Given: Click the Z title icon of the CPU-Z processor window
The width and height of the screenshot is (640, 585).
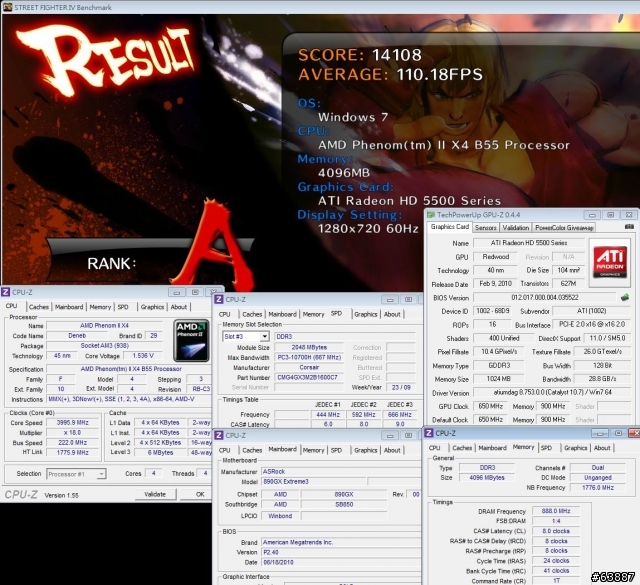Looking at the screenshot, I should tap(6, 292).
